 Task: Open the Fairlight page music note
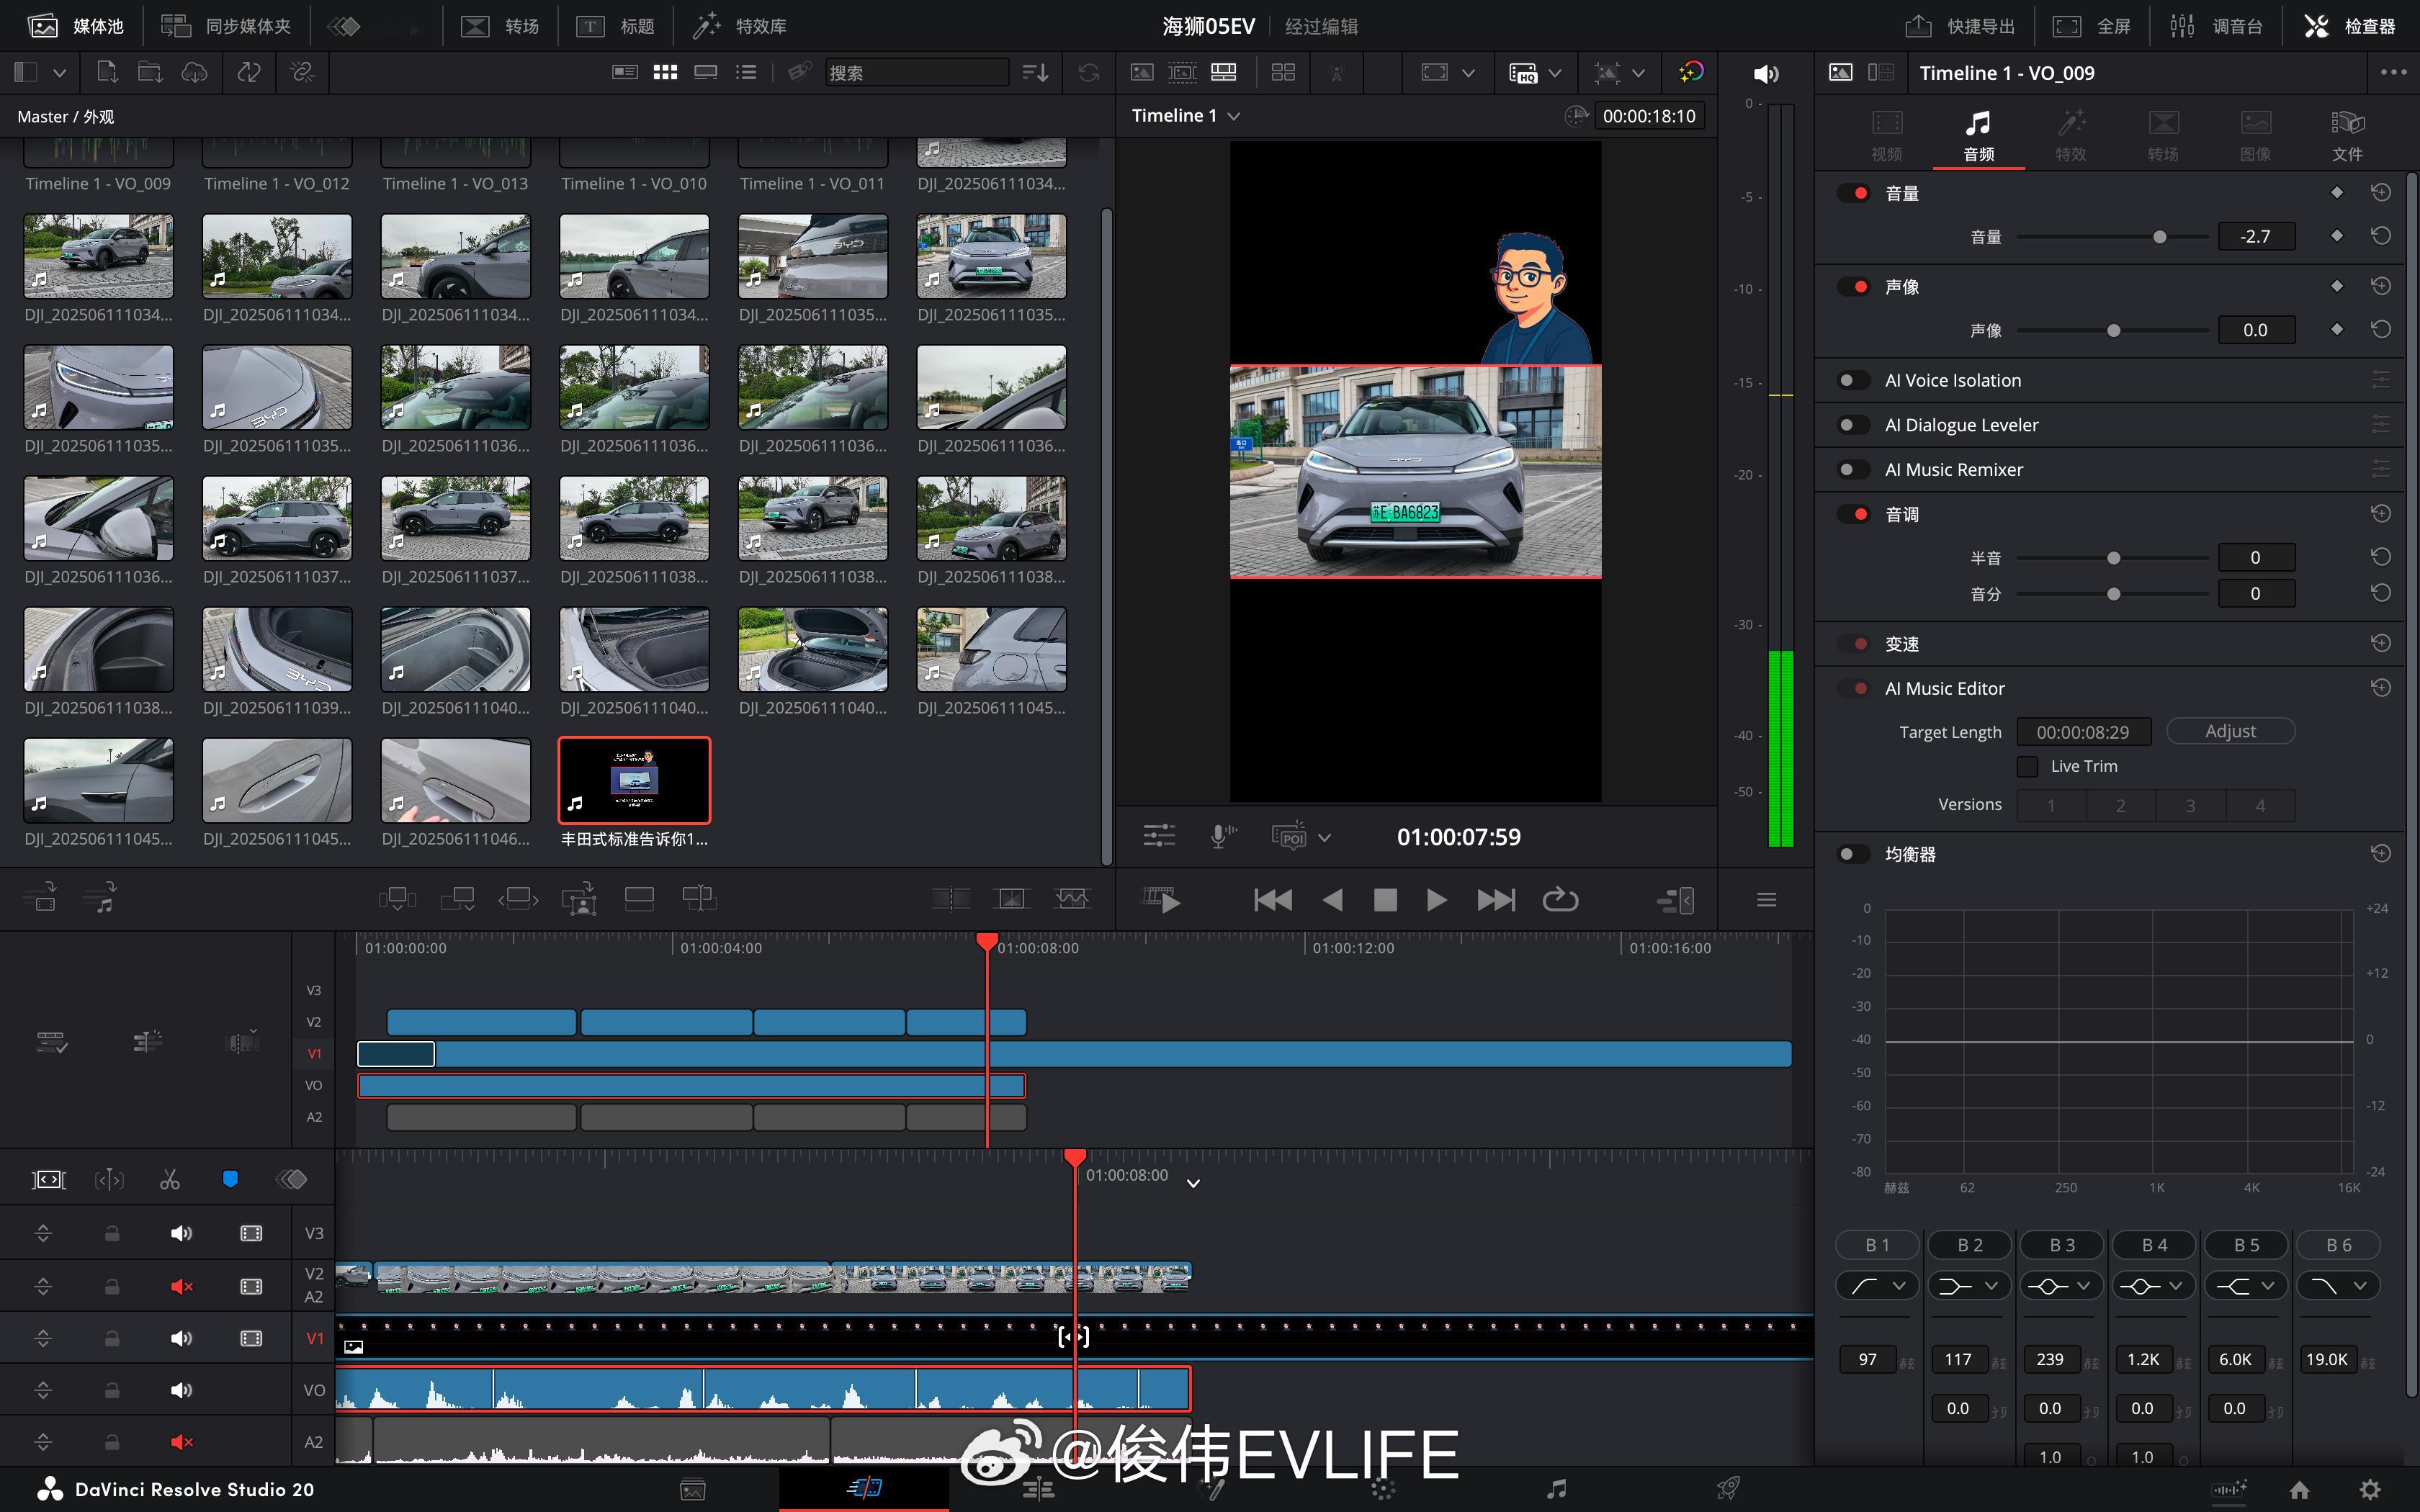[1556, 1489]
